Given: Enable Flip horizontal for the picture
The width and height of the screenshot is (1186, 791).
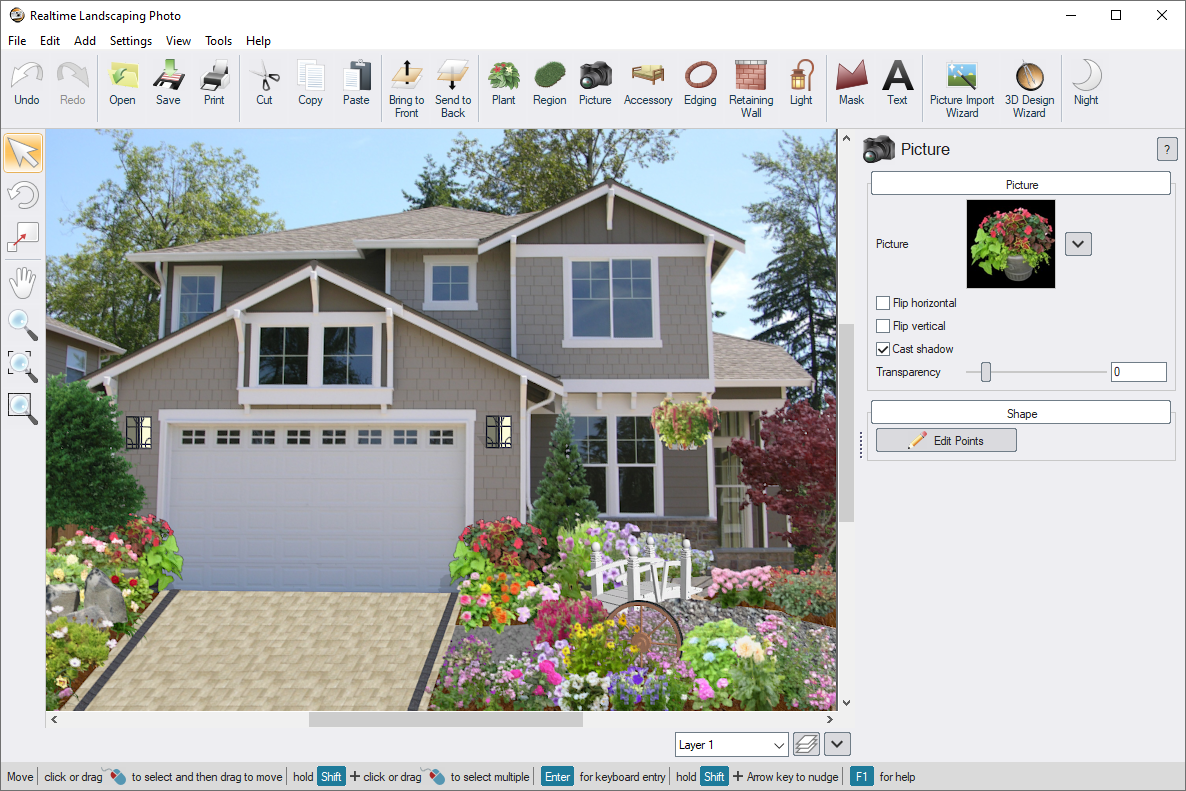Looking at the screenshot, I should point(883,302).
